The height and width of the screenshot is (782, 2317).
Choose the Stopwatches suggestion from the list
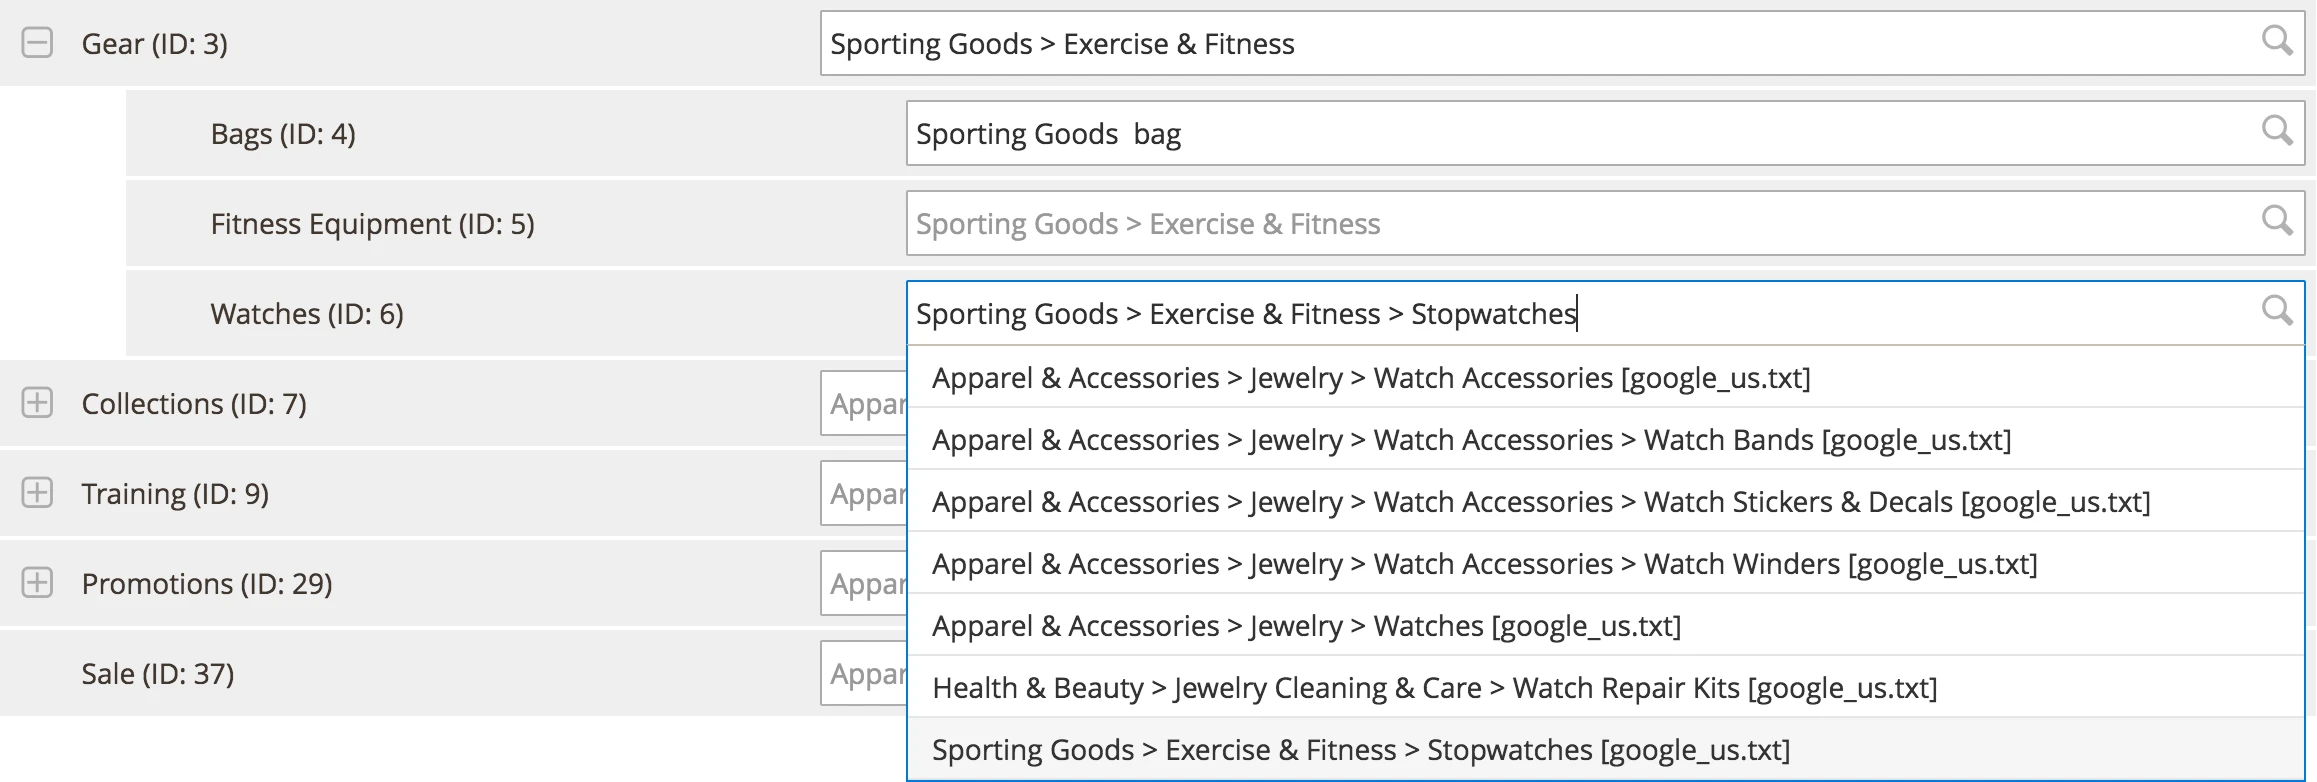[x=1360, y=749]
